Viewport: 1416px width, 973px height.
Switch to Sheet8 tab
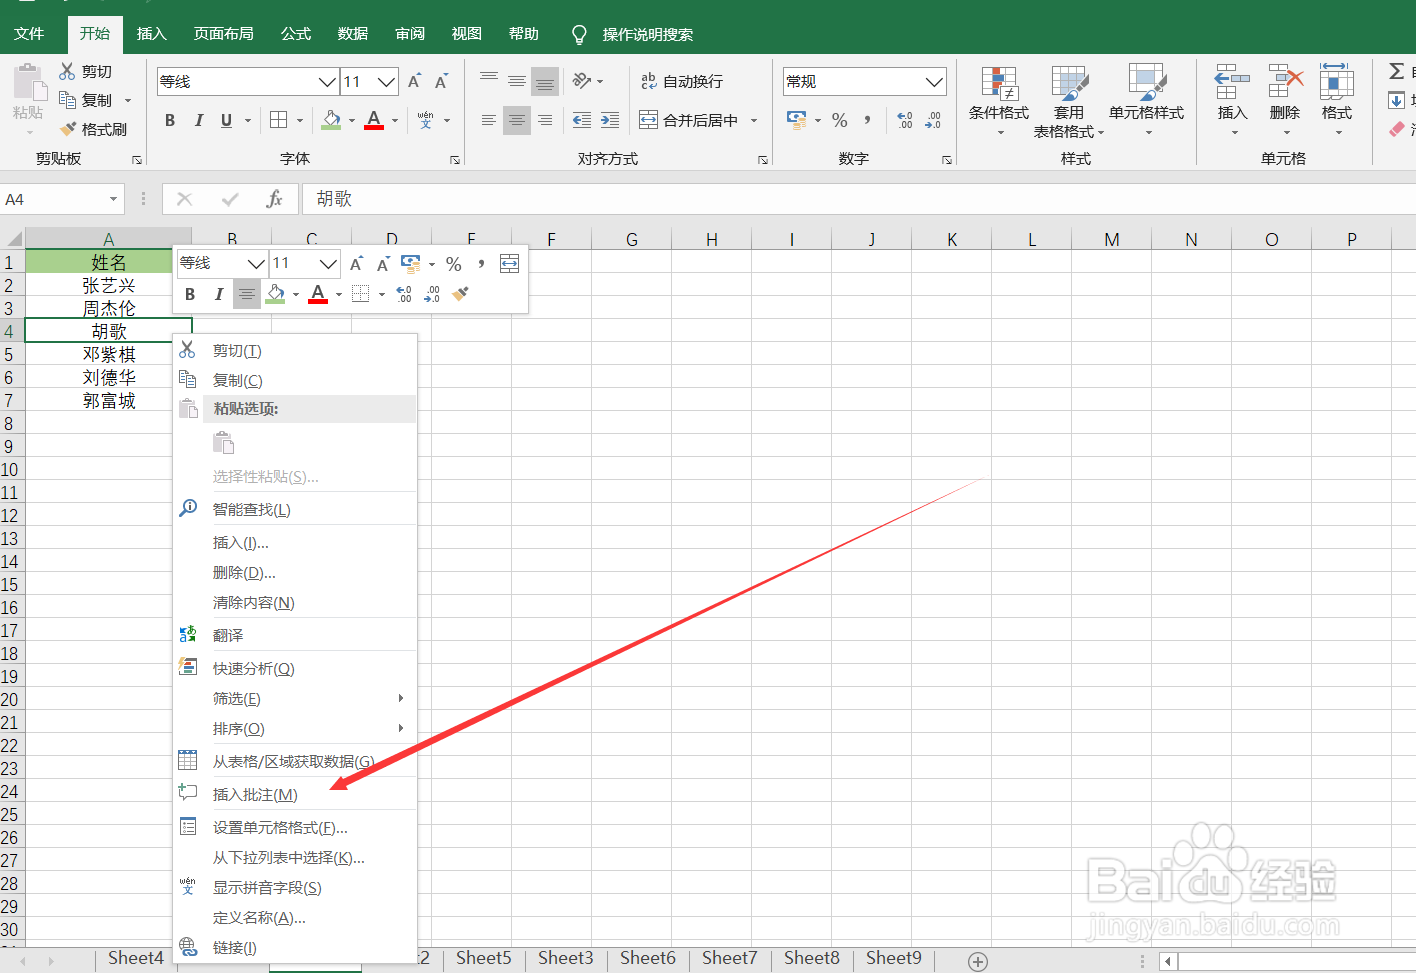812,958
